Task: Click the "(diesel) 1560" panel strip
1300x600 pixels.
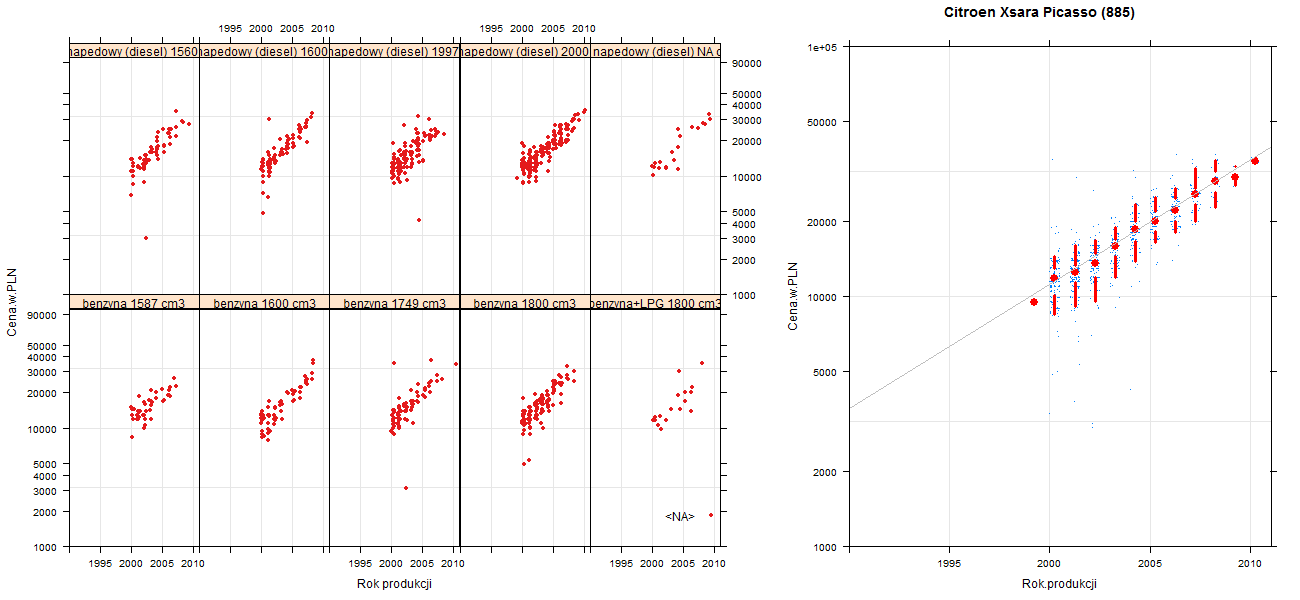Action: pyautogui.click(x=134, y=51)
